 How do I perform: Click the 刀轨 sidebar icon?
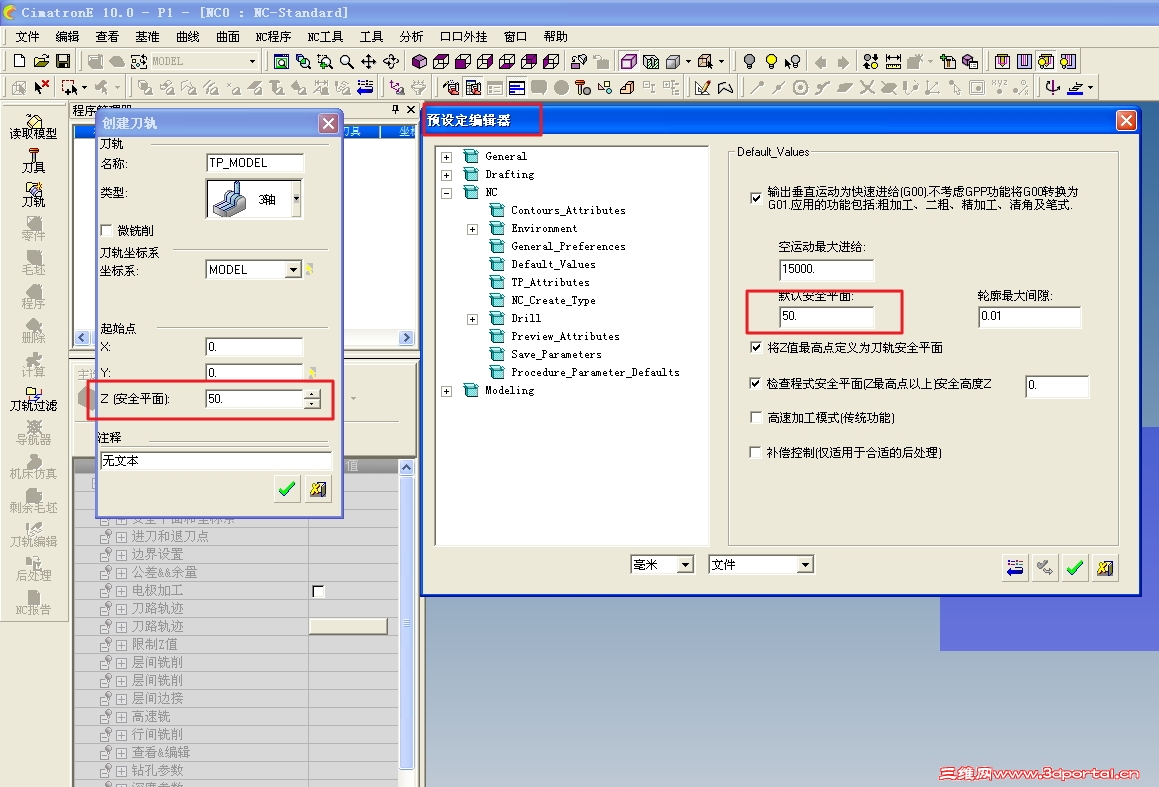(x=33, y=194)
